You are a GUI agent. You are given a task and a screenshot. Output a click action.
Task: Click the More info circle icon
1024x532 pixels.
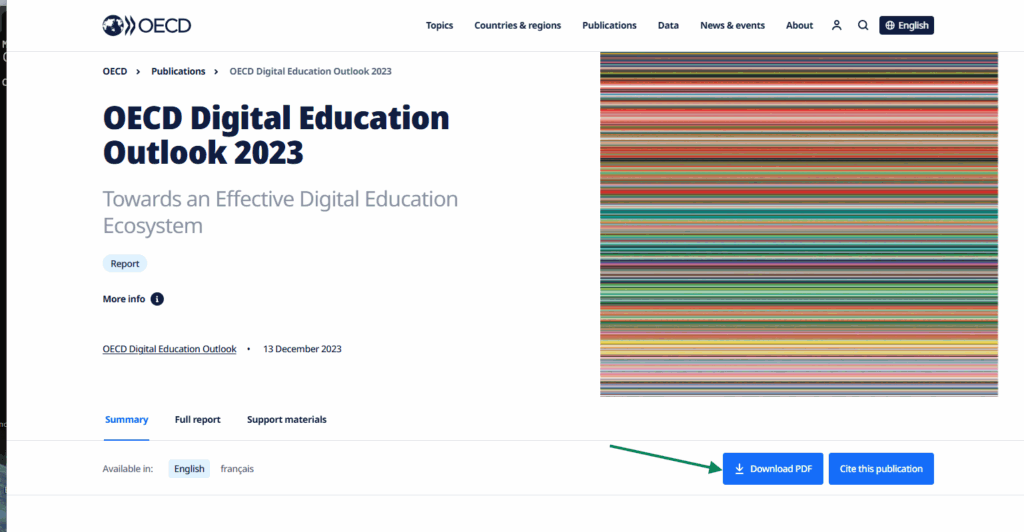157,299
